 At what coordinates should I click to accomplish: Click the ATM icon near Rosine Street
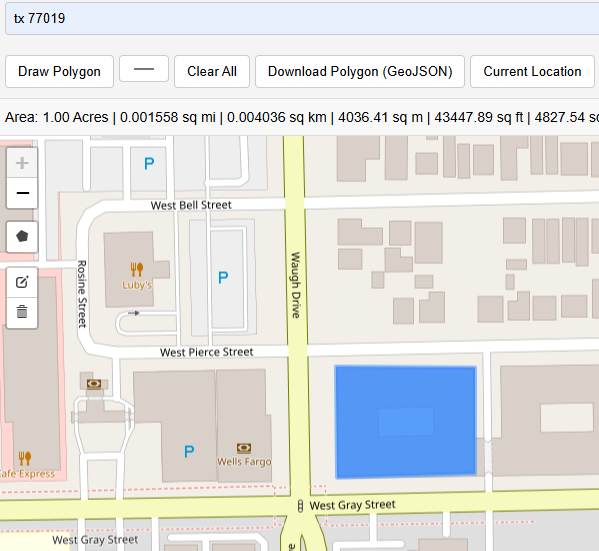click(x=94, y=383)
